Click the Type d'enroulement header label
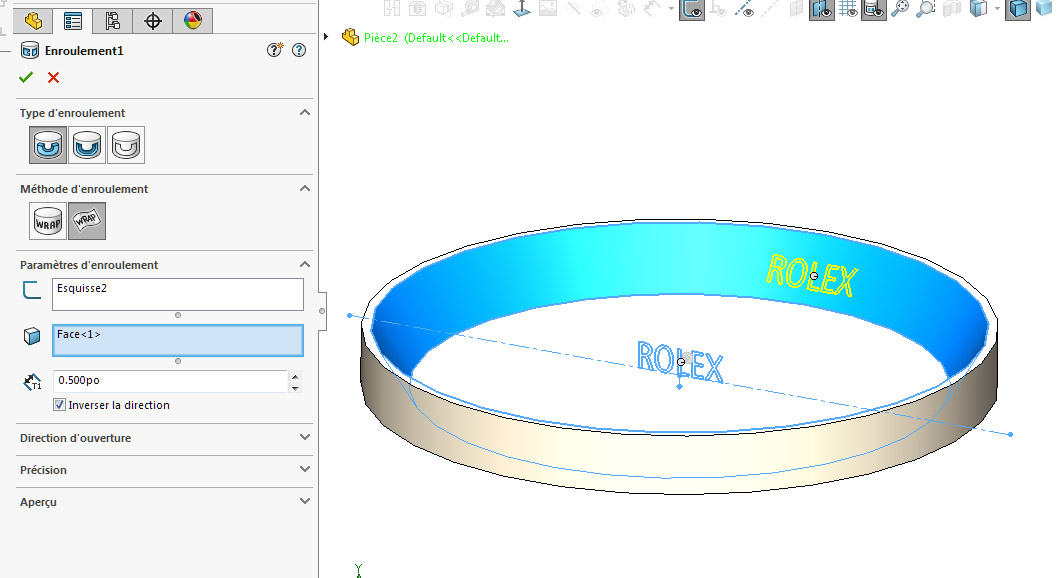The width and height of the screenshot is (1058, 578). pos(72,113)
